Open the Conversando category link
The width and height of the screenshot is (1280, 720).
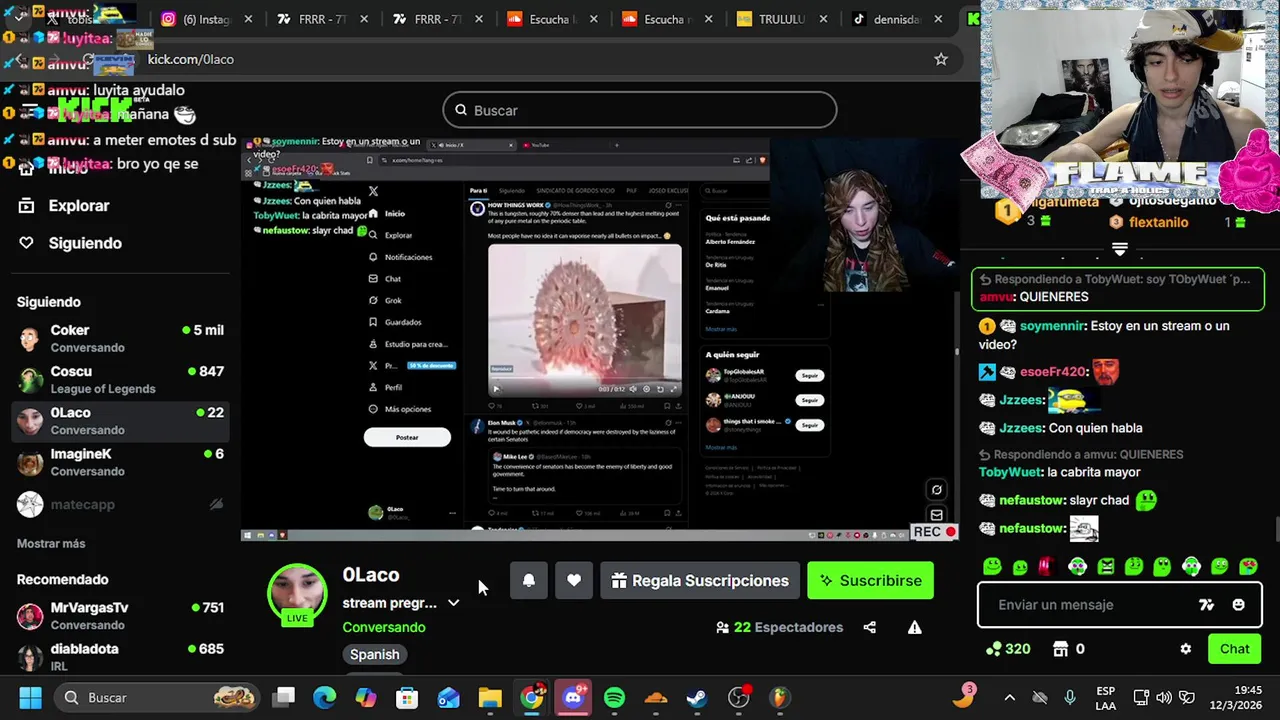click(384, 627)
